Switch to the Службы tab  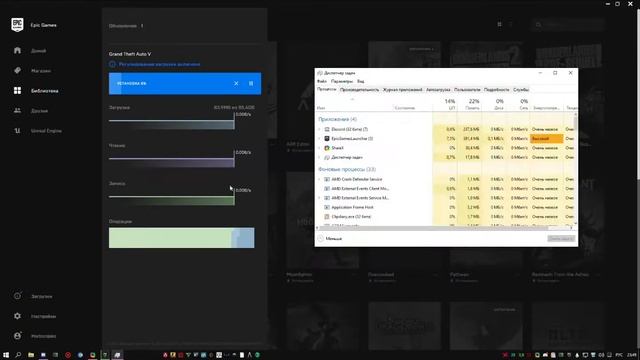(x=521, y=90)
